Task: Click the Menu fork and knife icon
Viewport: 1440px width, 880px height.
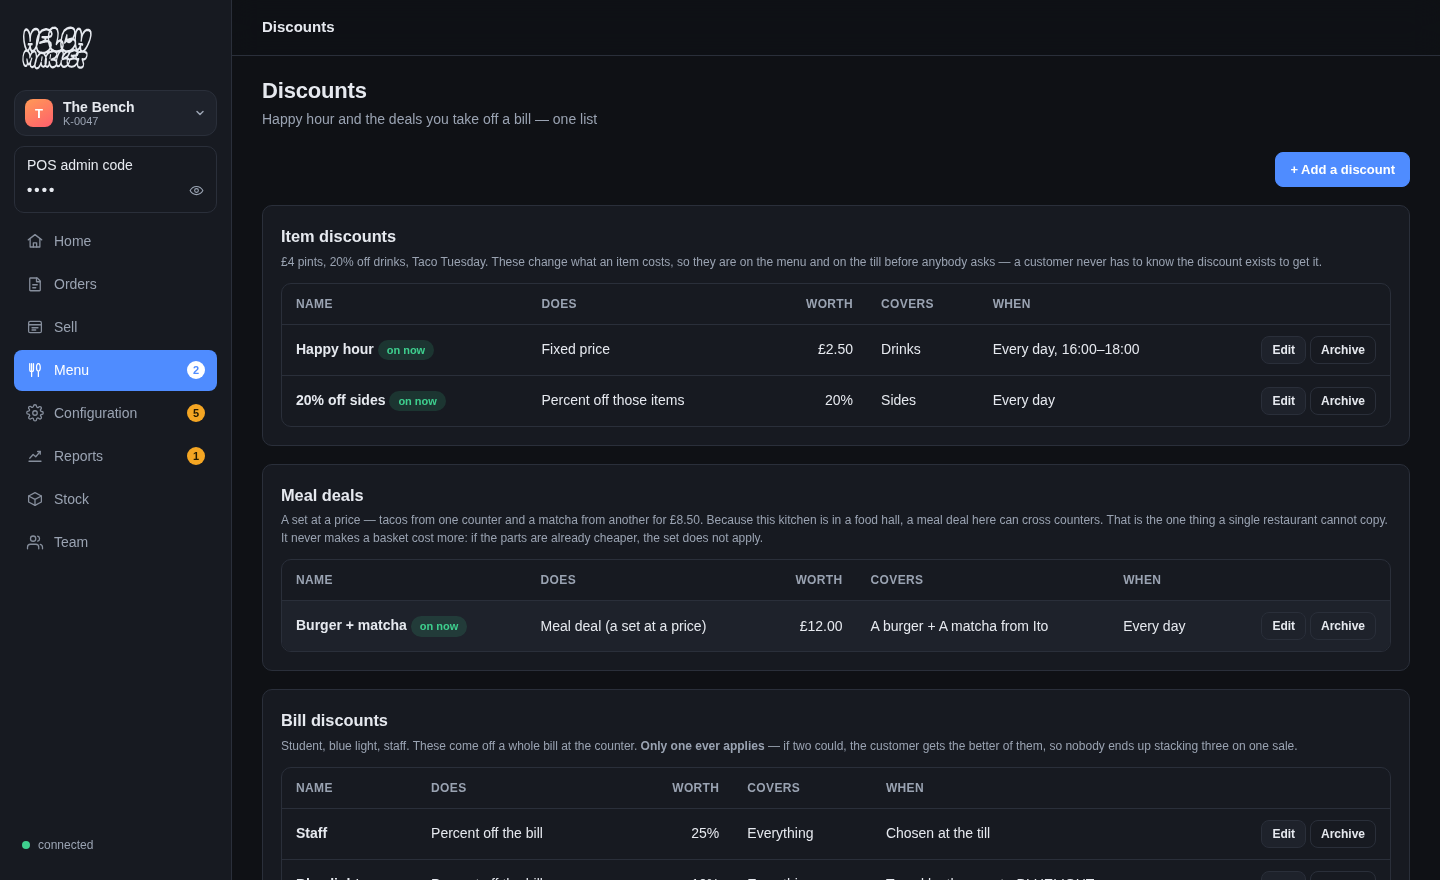Action: click(35, 370)
